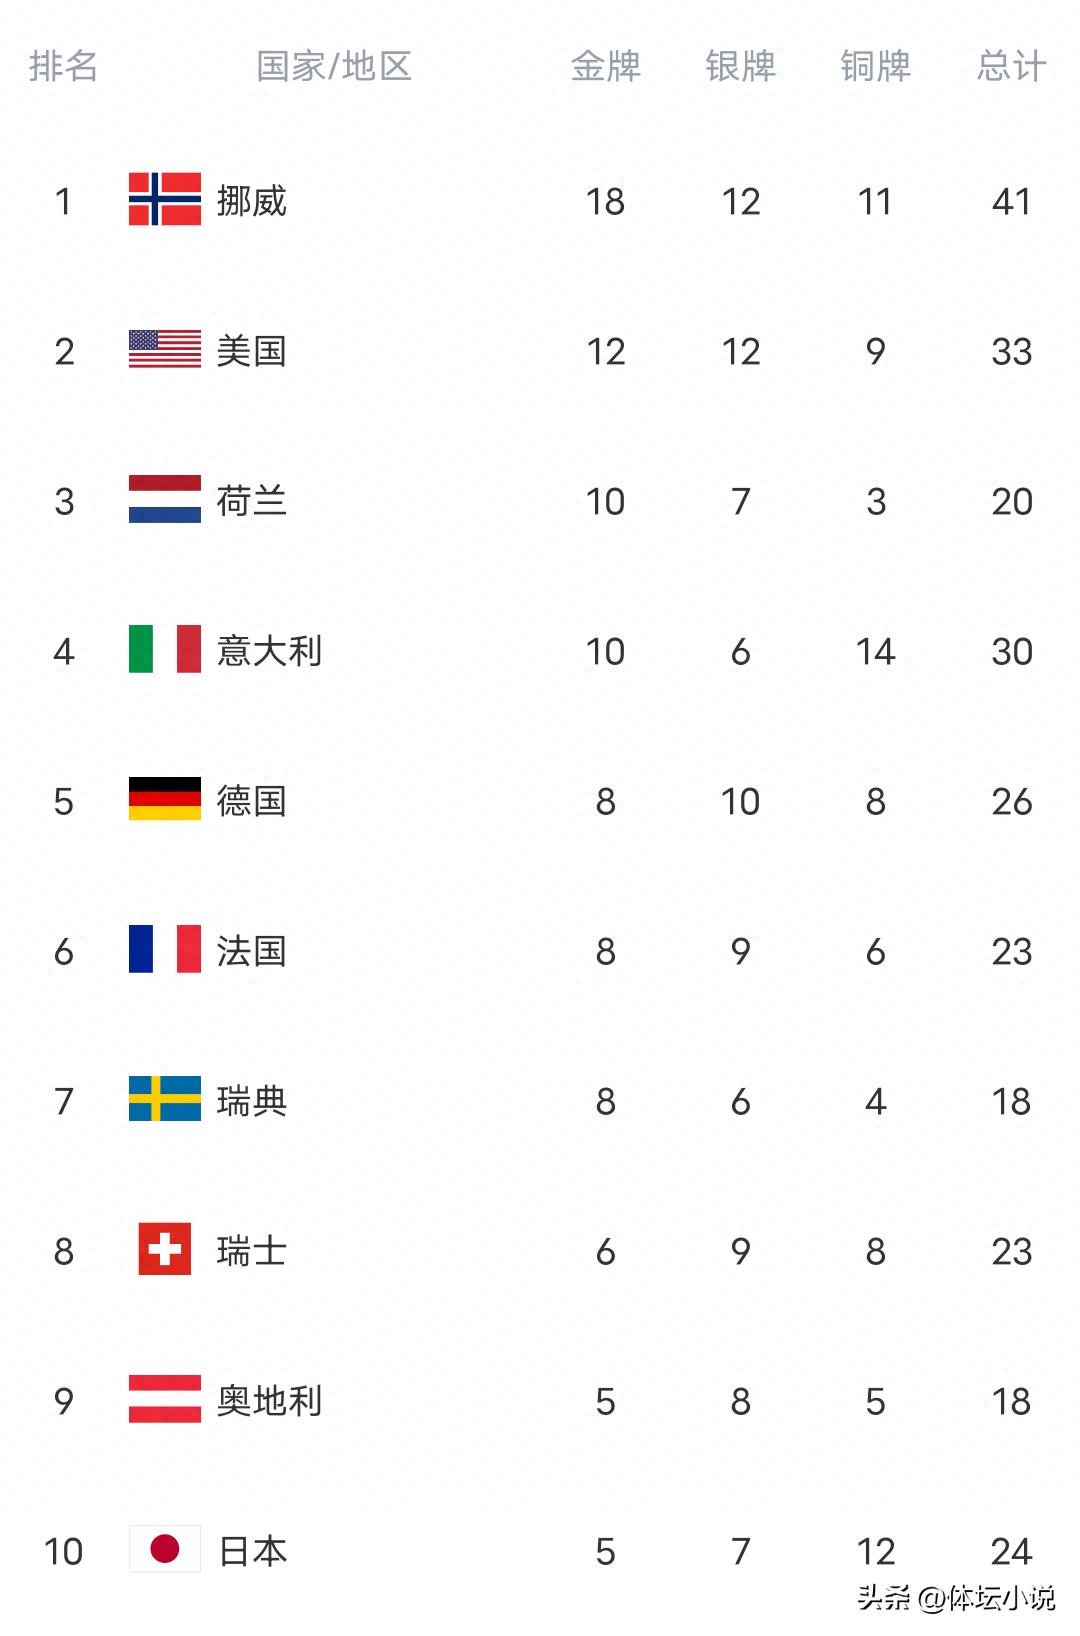The height and width of the screenshot is (1636, 1080).
Task: Click the United States flag icon
Action: point(165,349)
